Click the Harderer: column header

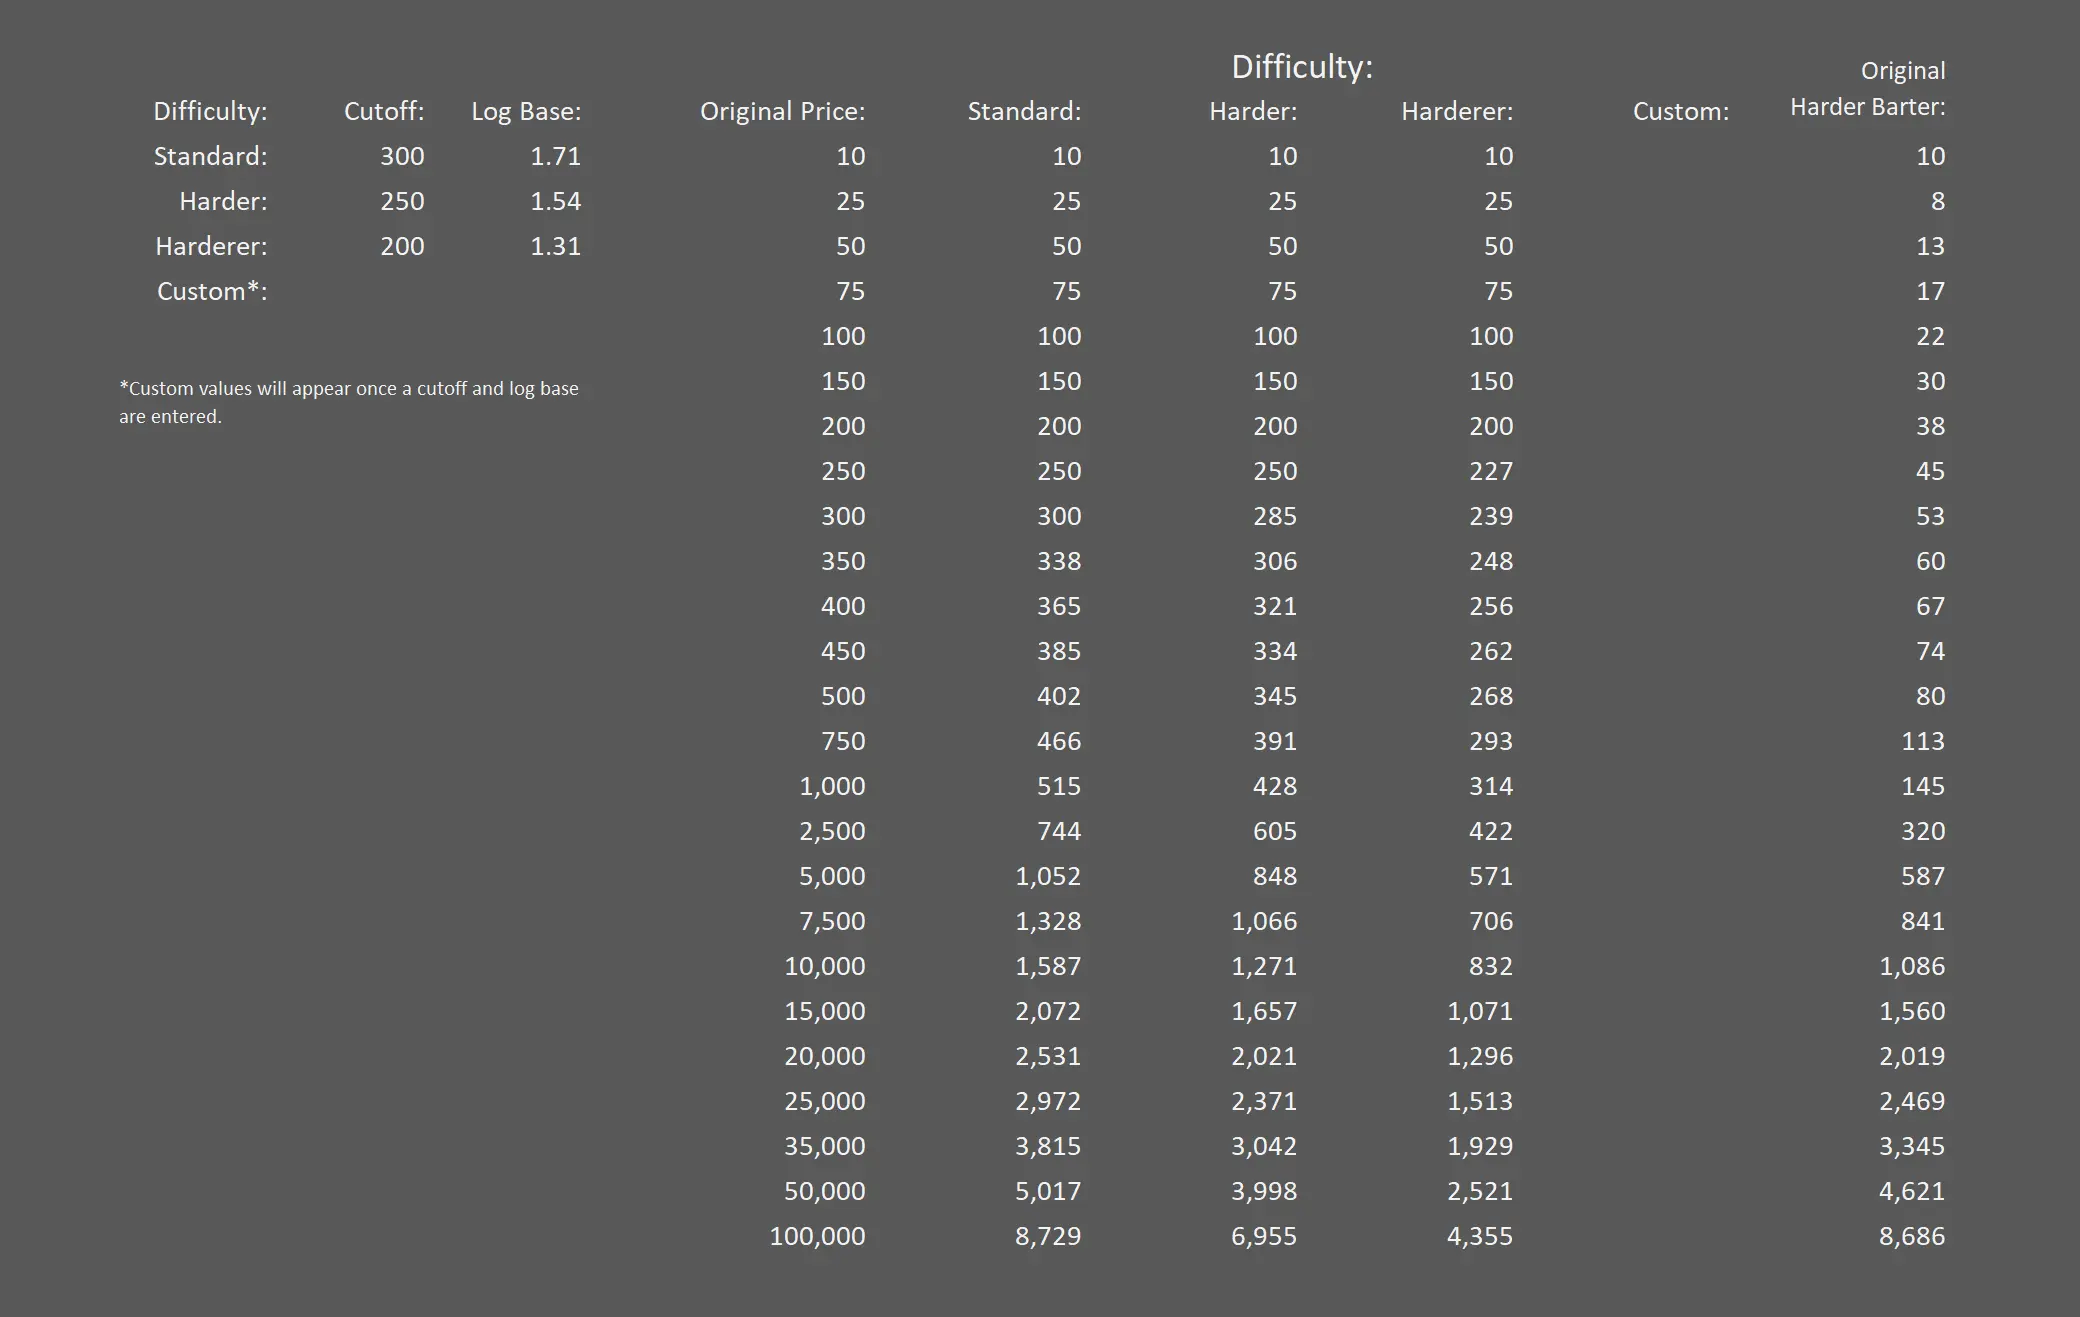1457,111
